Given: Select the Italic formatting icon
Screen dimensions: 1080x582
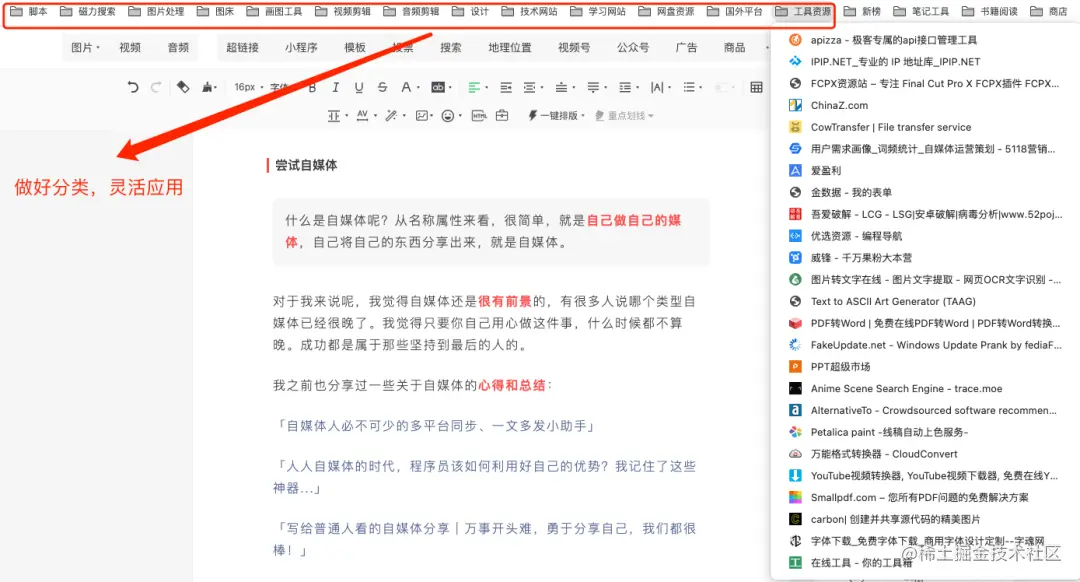Looking at the screenshot, I should (x=335, y=88).
